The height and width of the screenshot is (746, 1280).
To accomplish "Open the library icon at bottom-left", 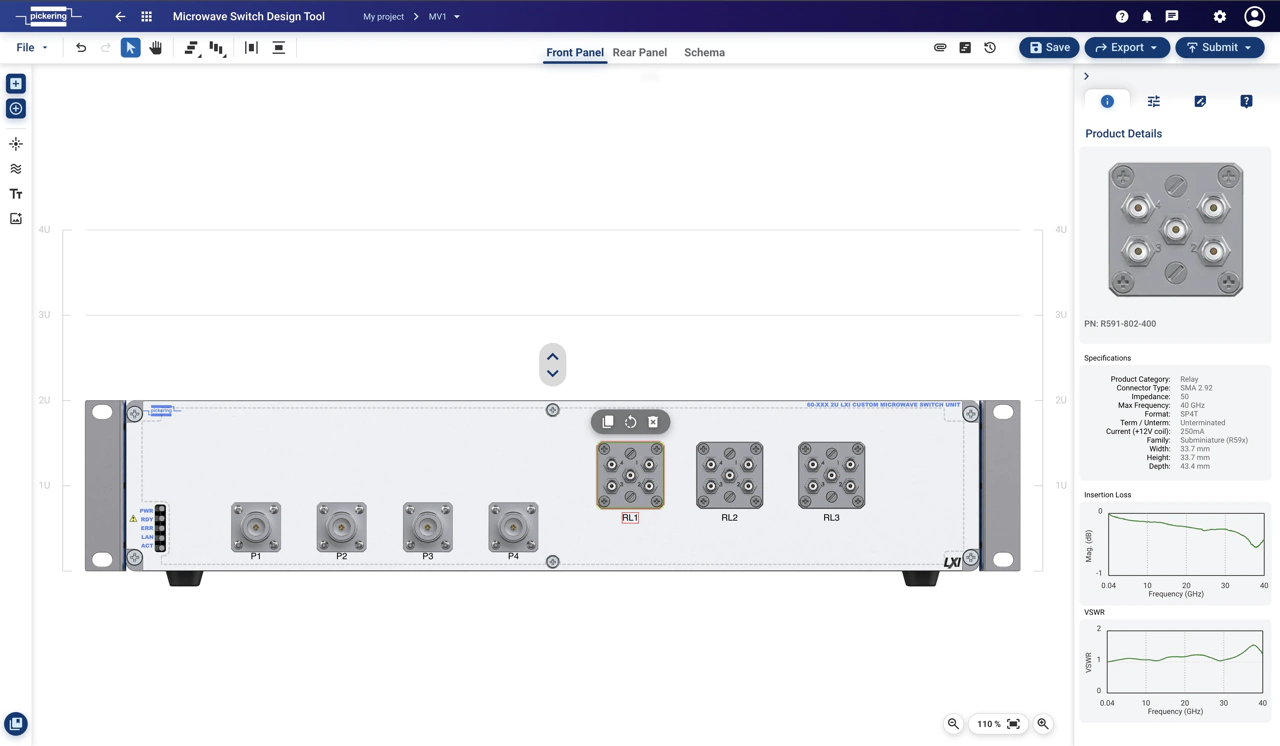I will pos(16,724).
